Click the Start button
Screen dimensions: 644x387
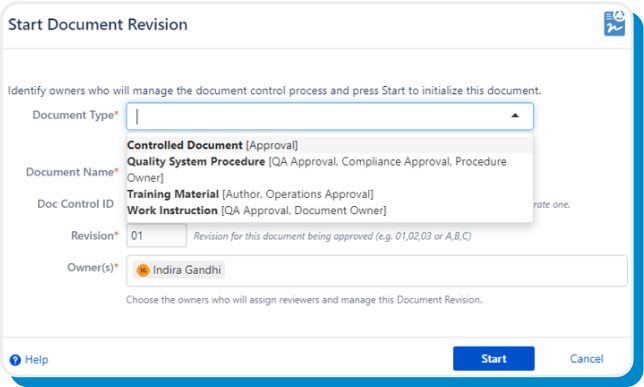coord(494,358)
